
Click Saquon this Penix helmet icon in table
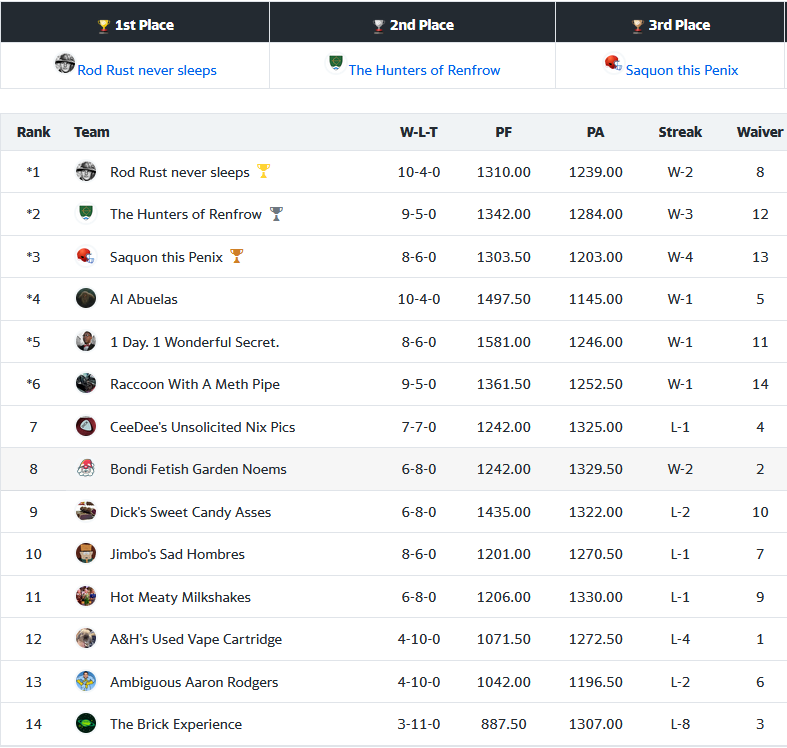(x=86, y=257)
